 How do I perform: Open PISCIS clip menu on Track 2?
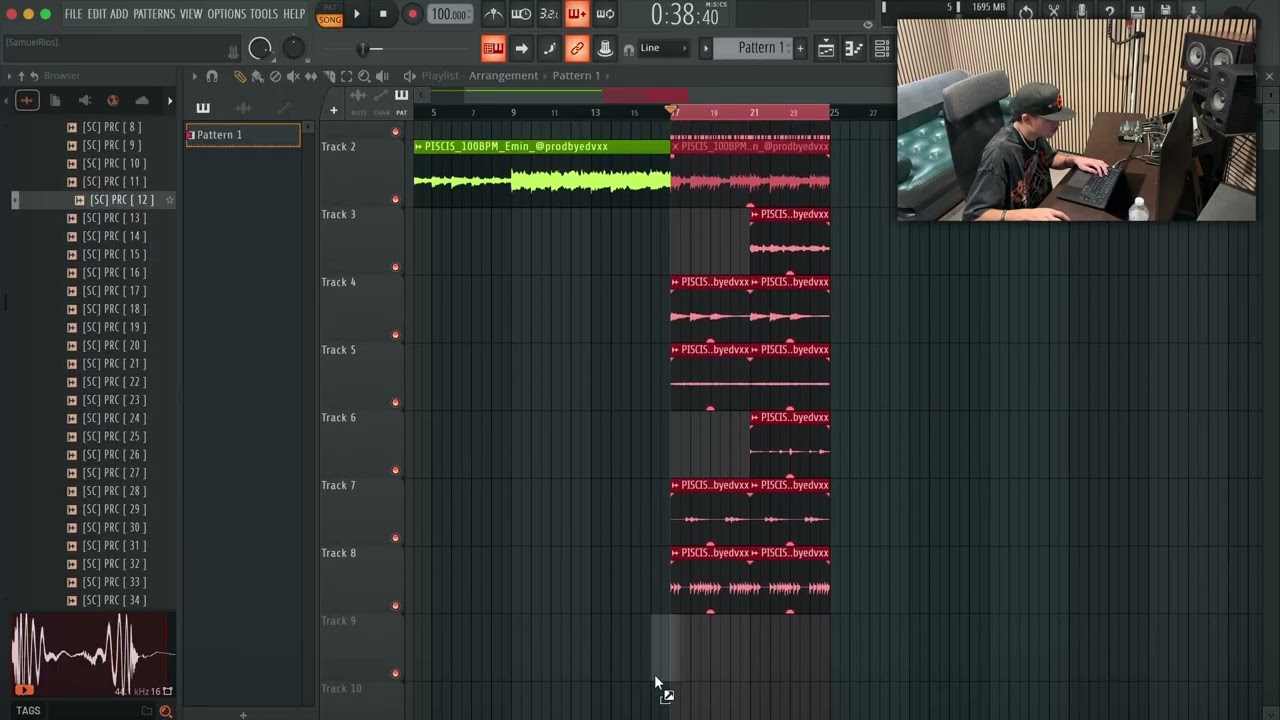(x=419, y=147)
